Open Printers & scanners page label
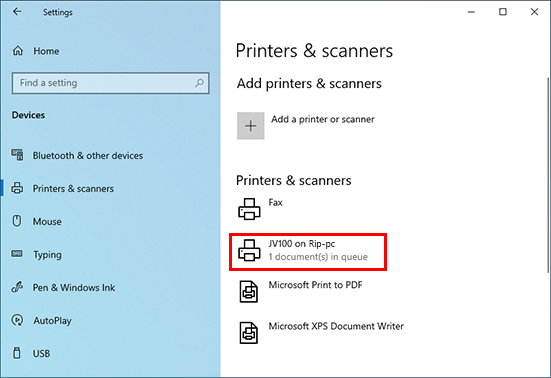Viewport: 551px width, 378px height. (x=73, y=188)
